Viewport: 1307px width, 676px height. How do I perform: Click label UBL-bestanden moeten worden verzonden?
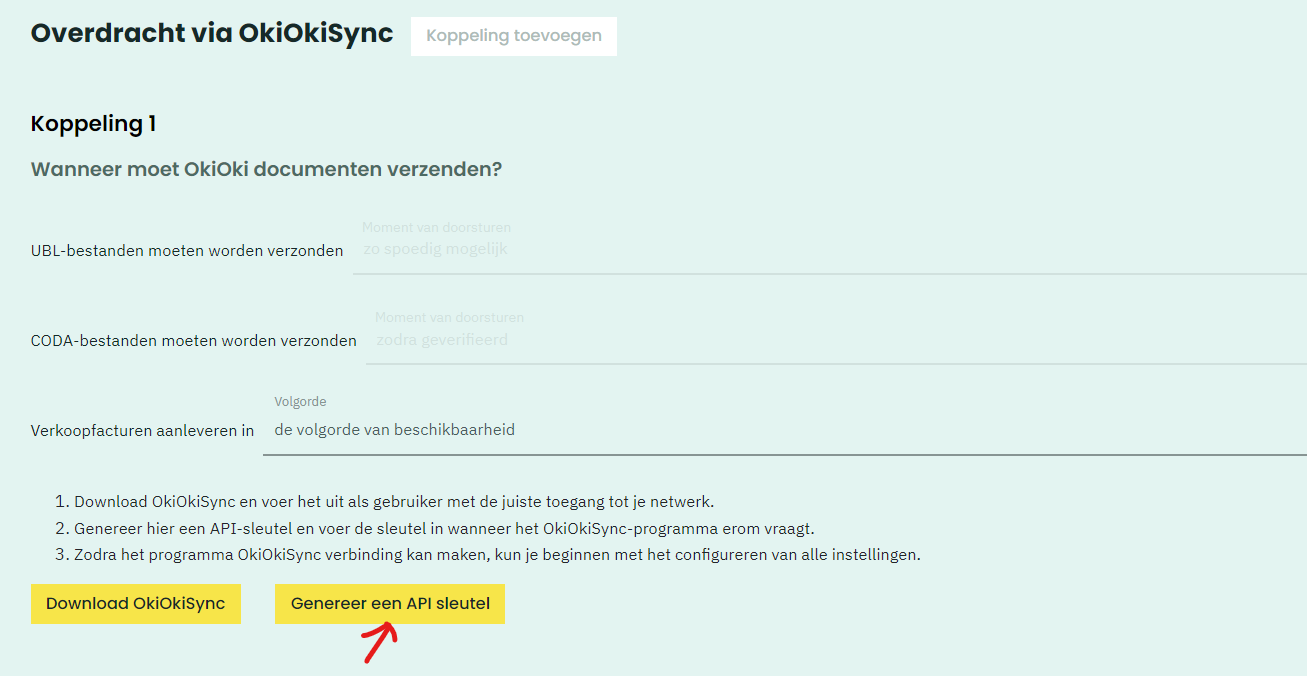point(187,251)
